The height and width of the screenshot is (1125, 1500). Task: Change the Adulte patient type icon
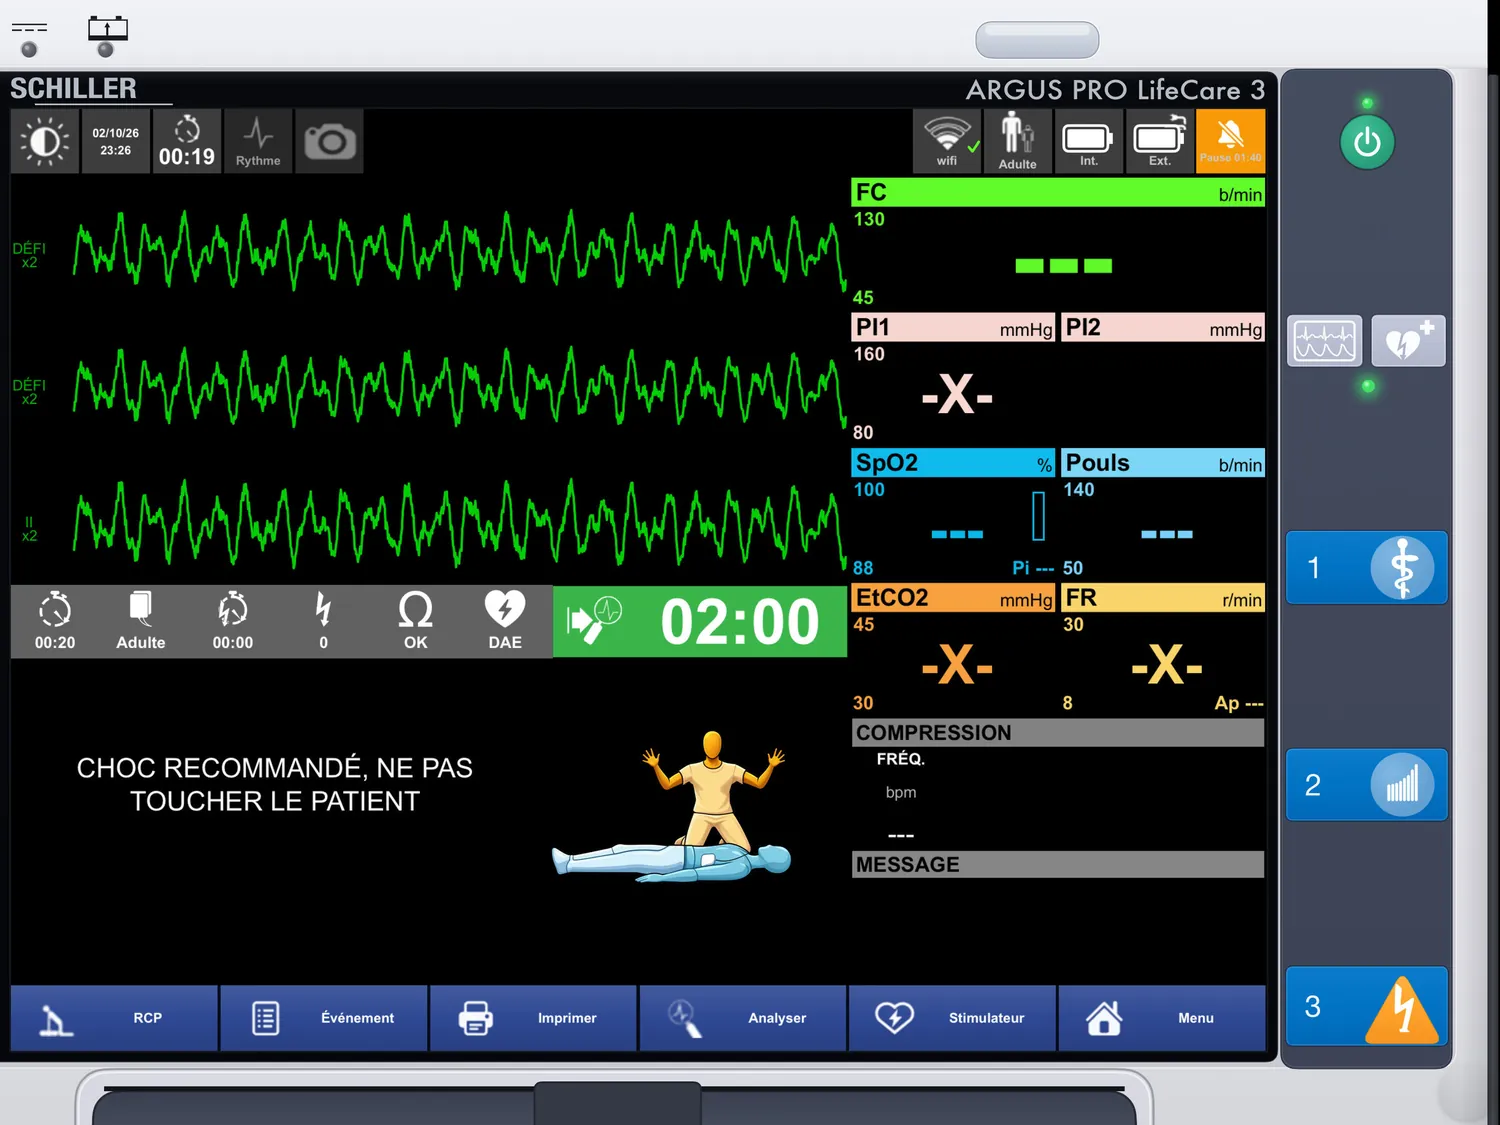click(x=1017, y=142)
